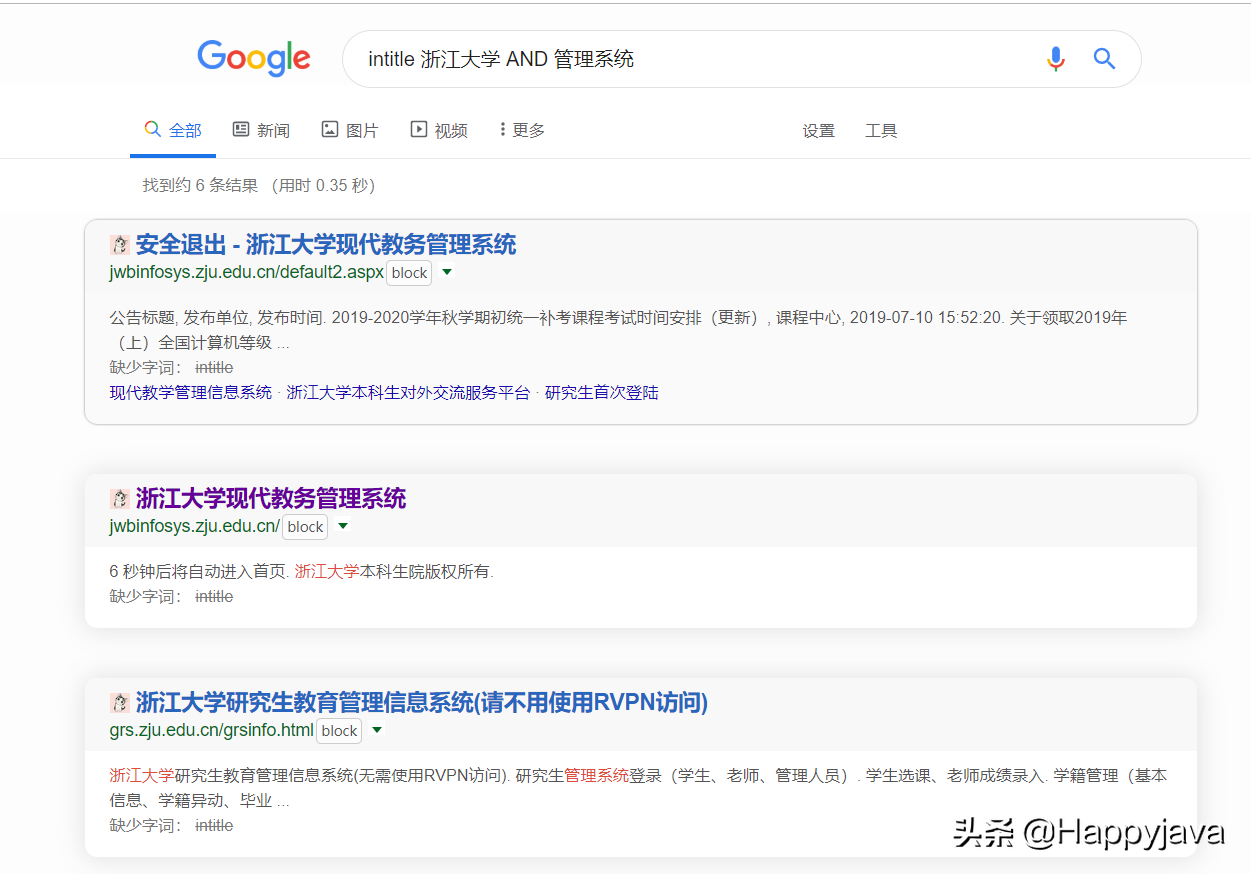
Task: Open result 浙江大学研究生教育管理信息系统
Action: pos(422,703)
